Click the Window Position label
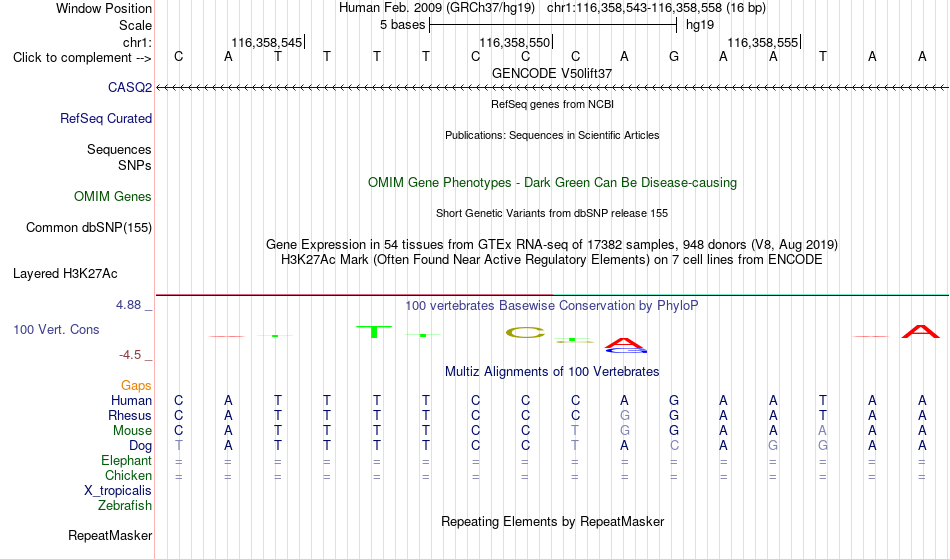Image resolution: width=950 pixels, height=559 pixels. click(104, 8)
